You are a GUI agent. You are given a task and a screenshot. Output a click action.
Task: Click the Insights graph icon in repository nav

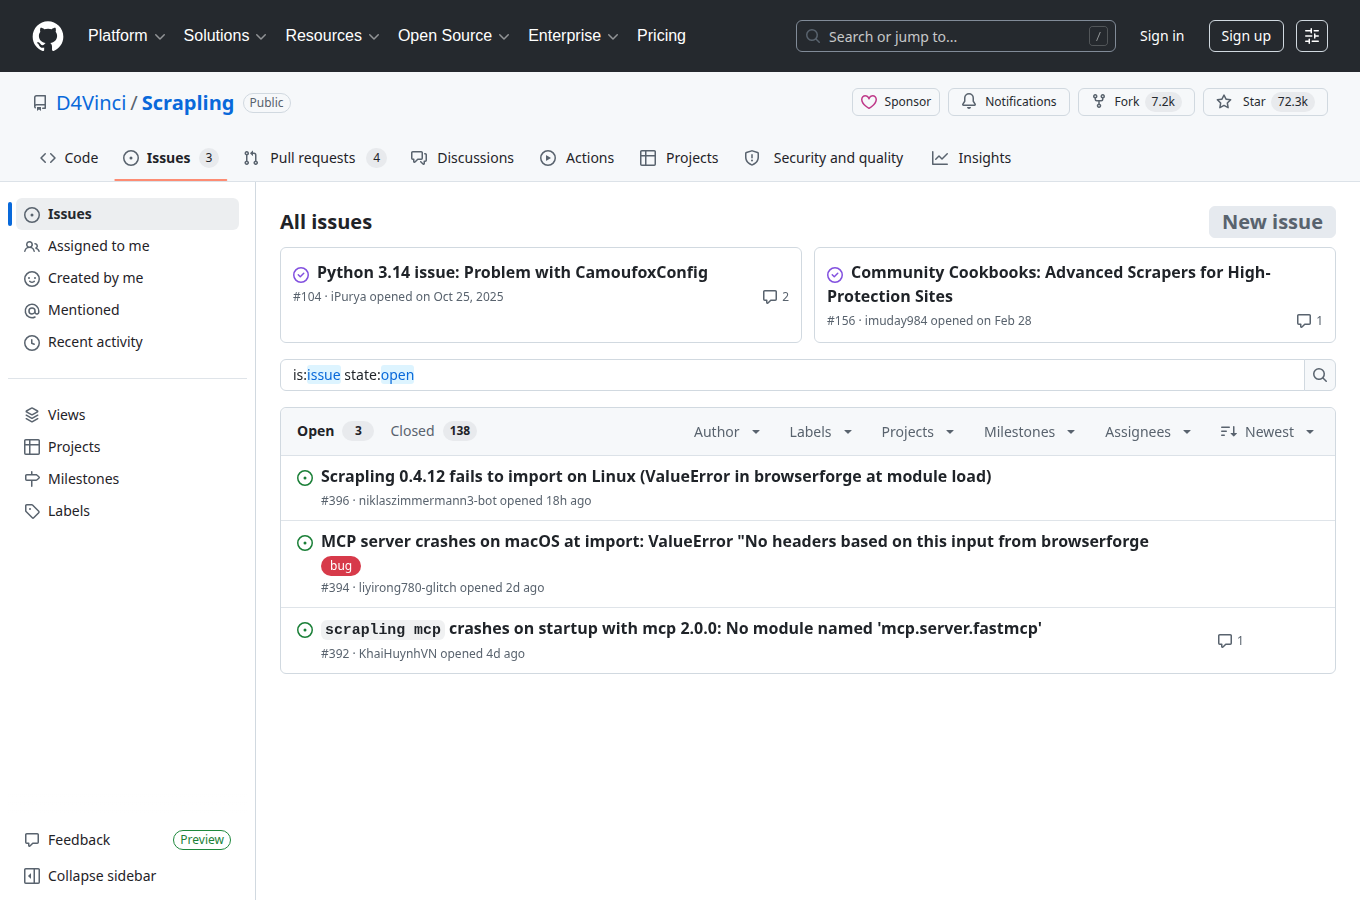[940, 158]
